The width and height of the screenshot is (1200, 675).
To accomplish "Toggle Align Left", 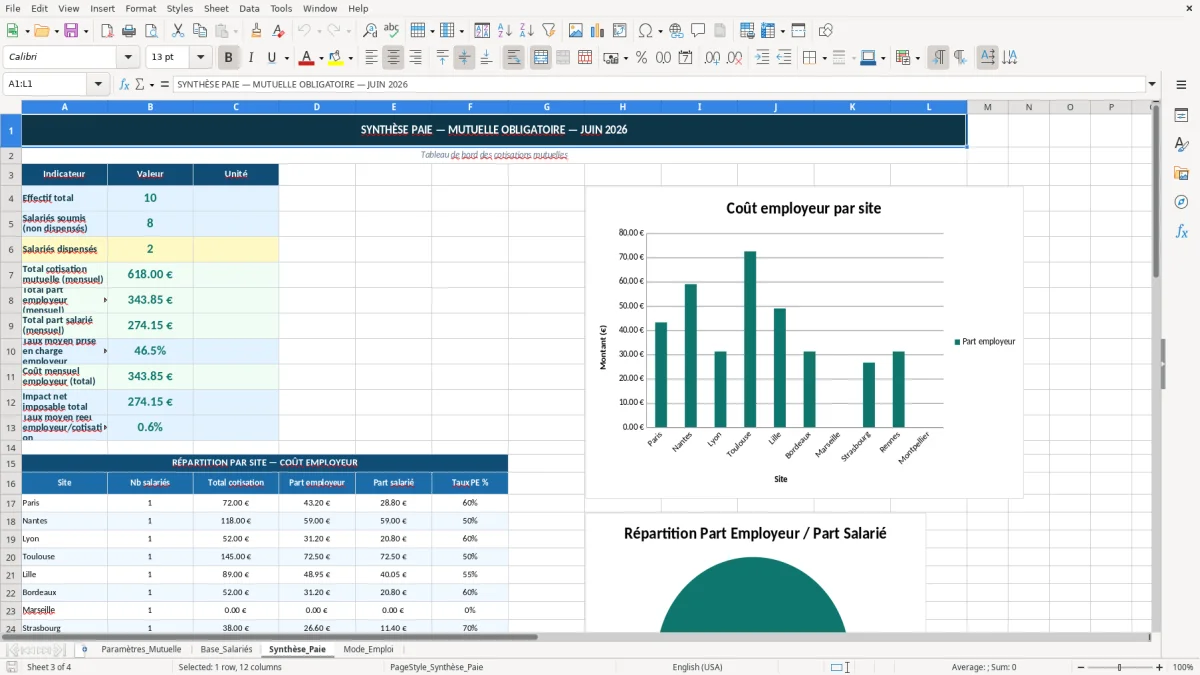I will pyautogui.click(x=371, y=58).
